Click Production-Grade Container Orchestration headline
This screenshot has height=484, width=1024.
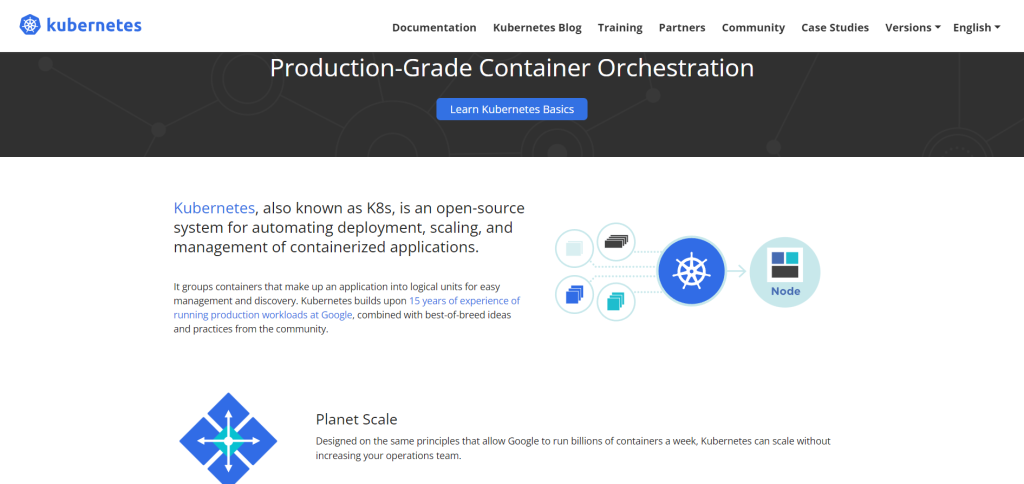(x=512, y=68)
